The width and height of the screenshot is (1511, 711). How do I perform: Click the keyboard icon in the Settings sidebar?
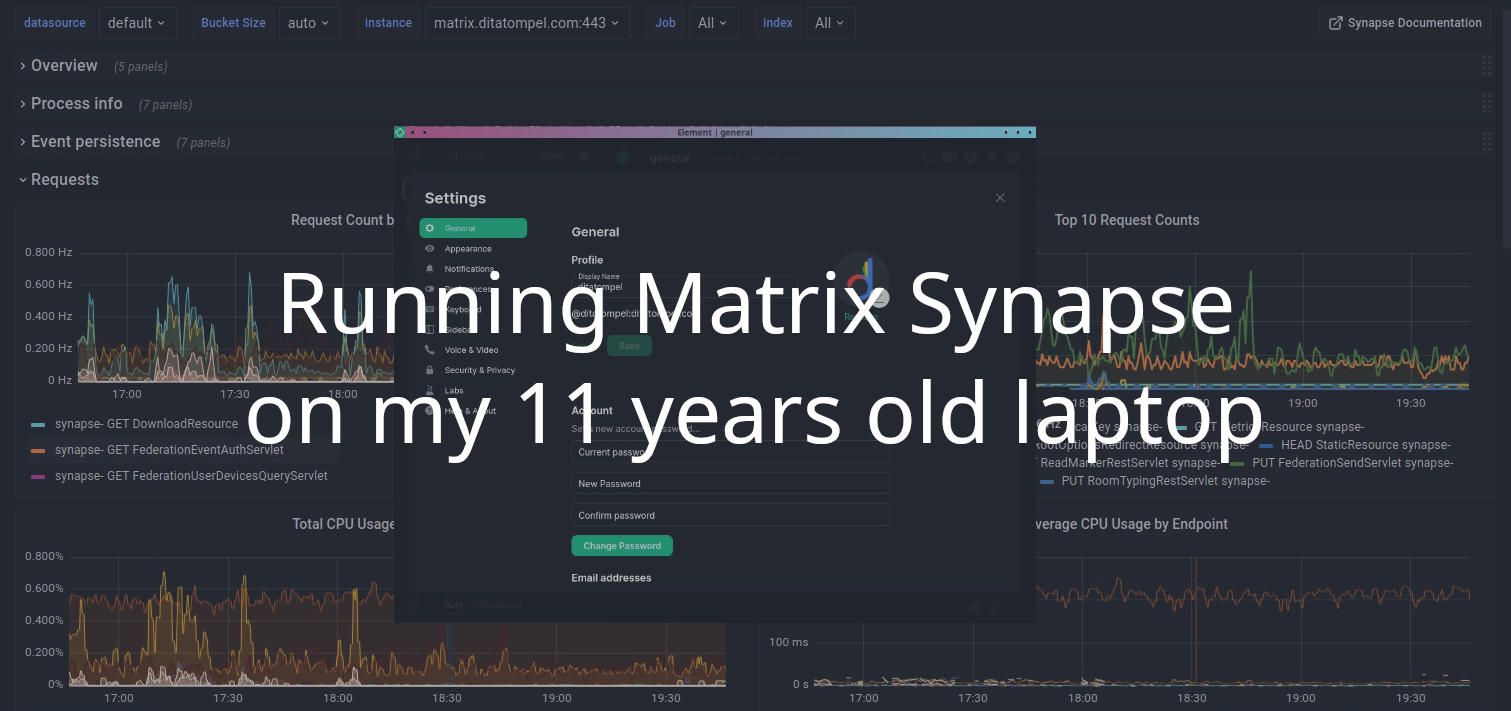click(430, 310)
